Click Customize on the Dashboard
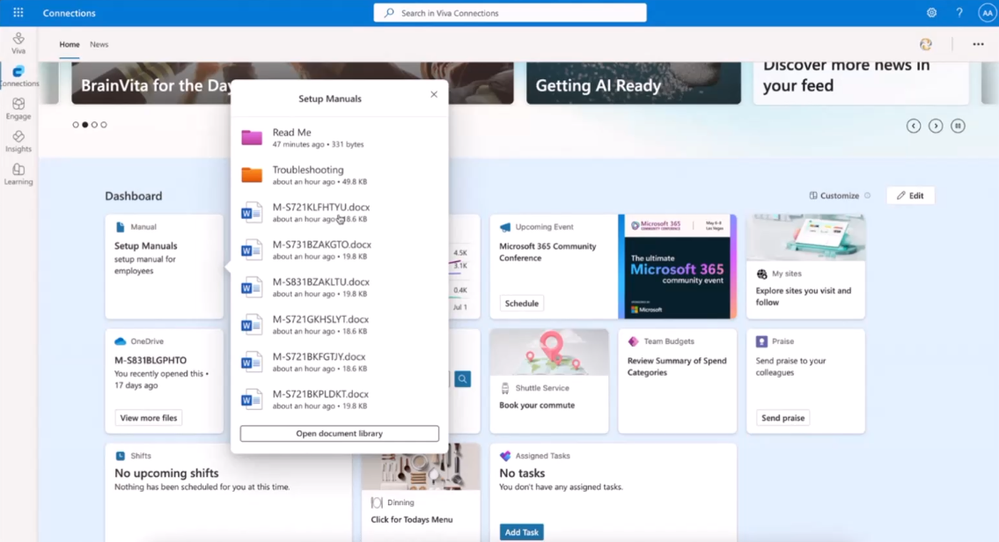 pyautogui.click(x=834, y=196)
